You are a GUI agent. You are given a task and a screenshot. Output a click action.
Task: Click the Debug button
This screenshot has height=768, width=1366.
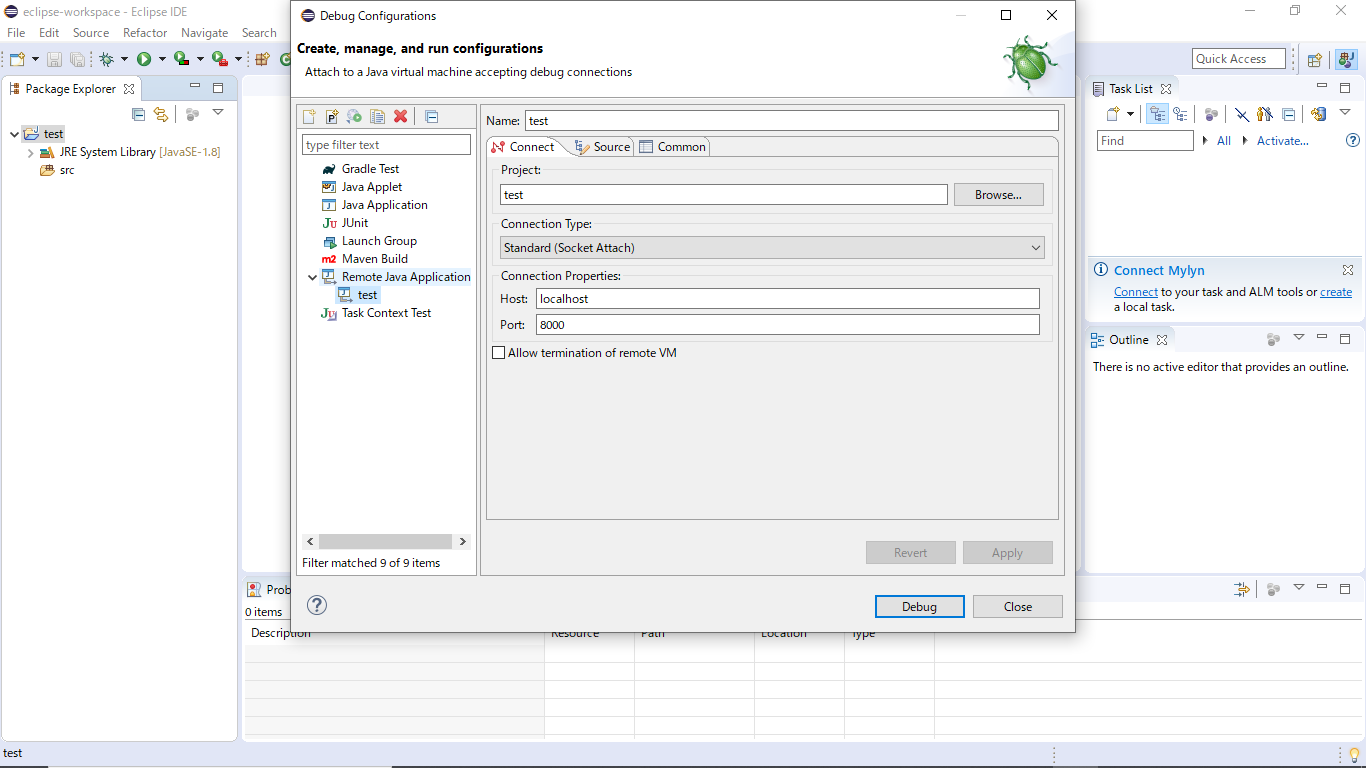[x=919, y=607]
